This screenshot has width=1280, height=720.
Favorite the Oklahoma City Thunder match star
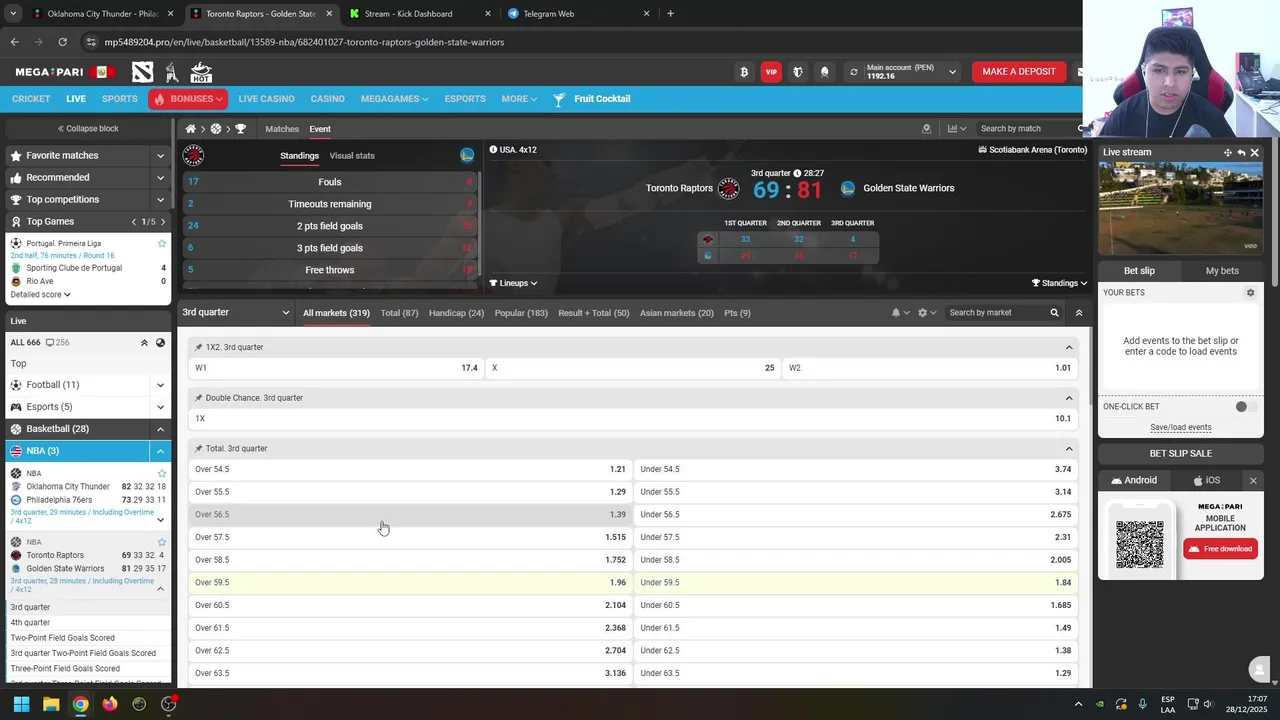click(x=162, y=473)
